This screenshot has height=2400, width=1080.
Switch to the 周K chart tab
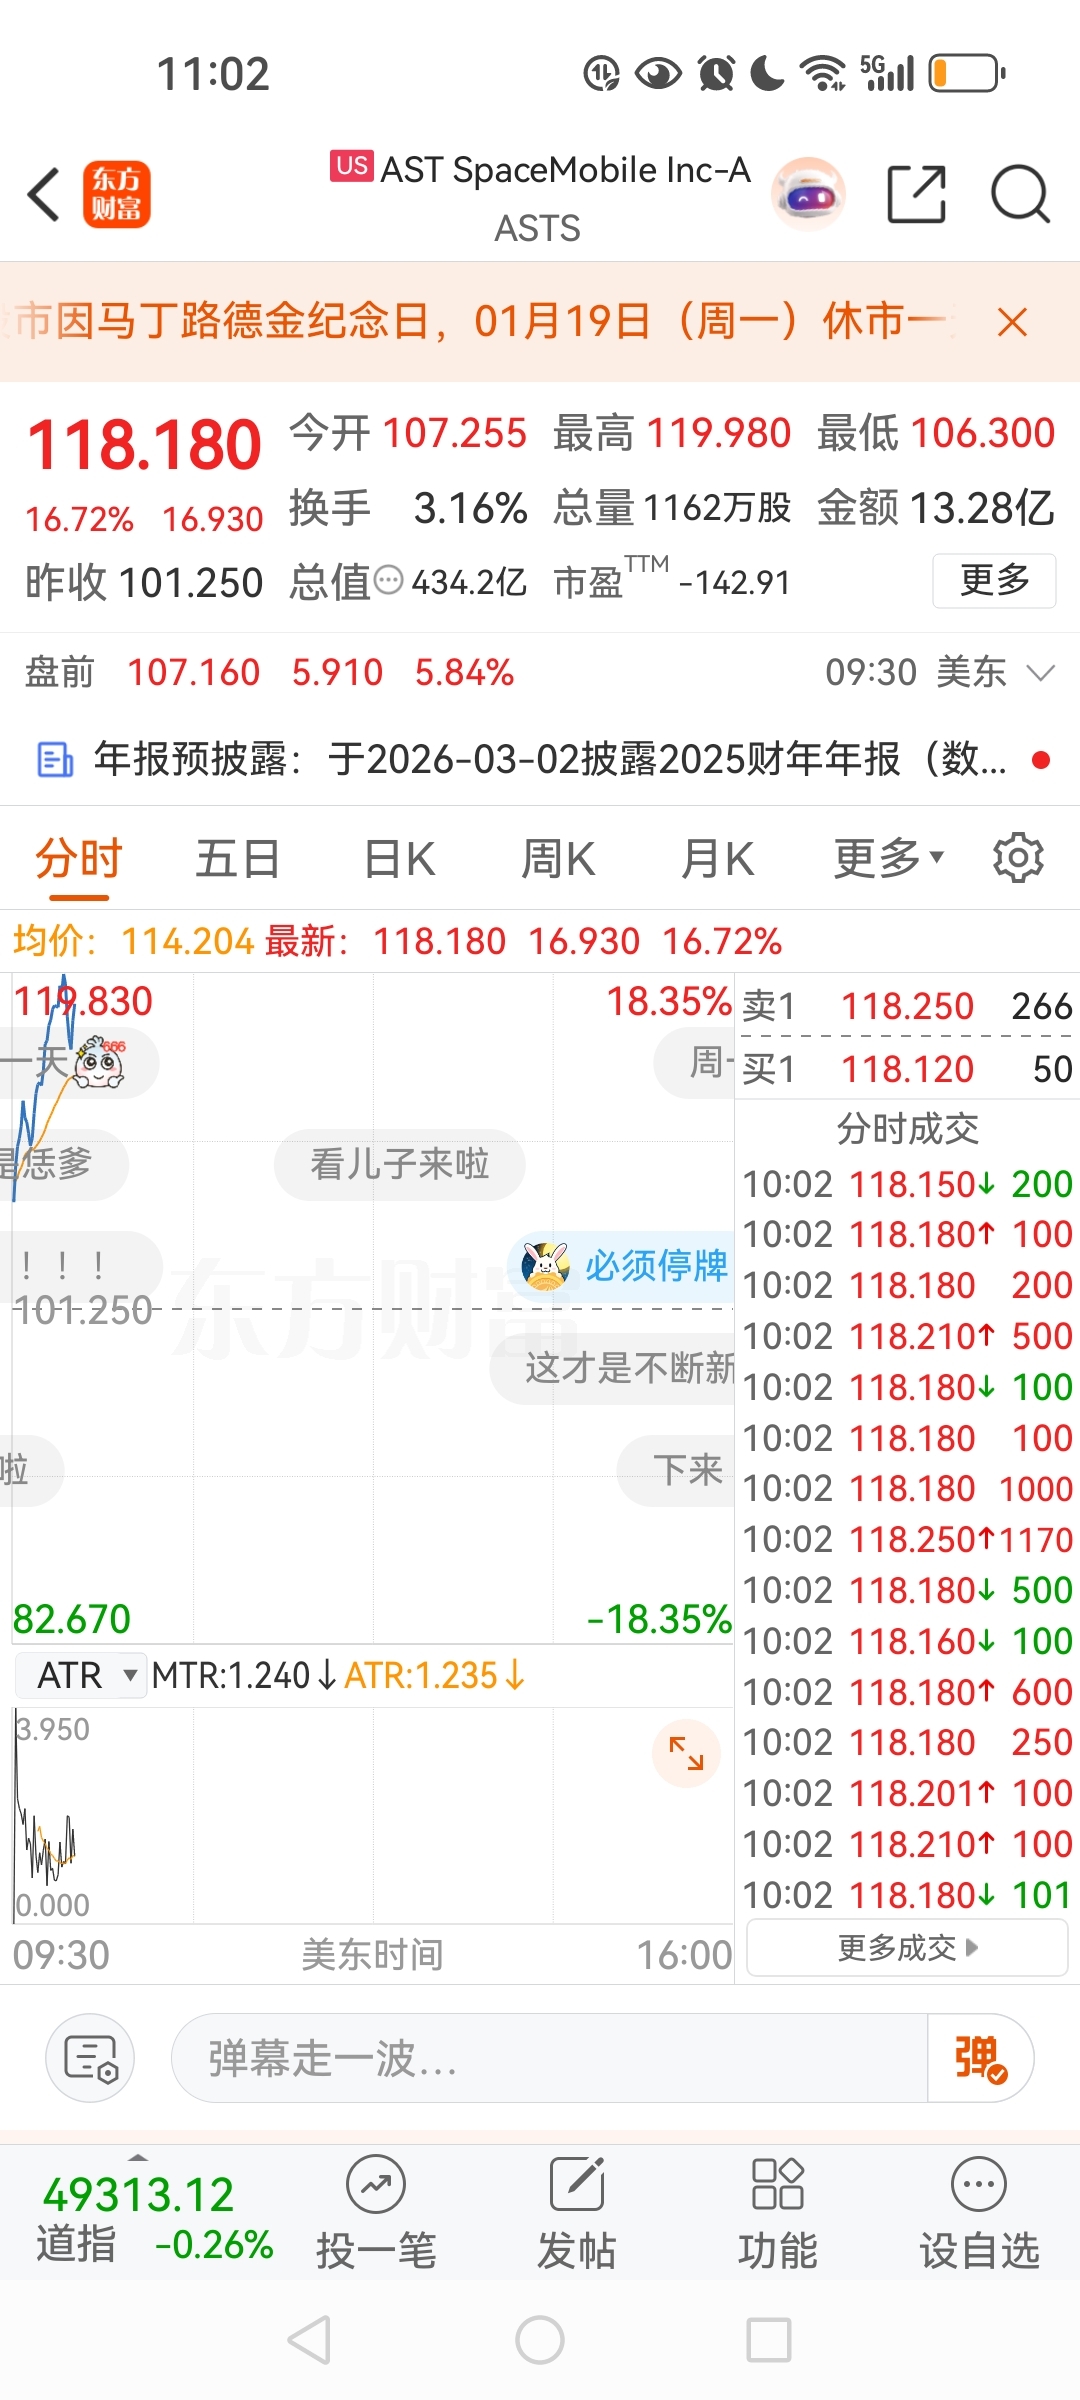tap(558, 859)
